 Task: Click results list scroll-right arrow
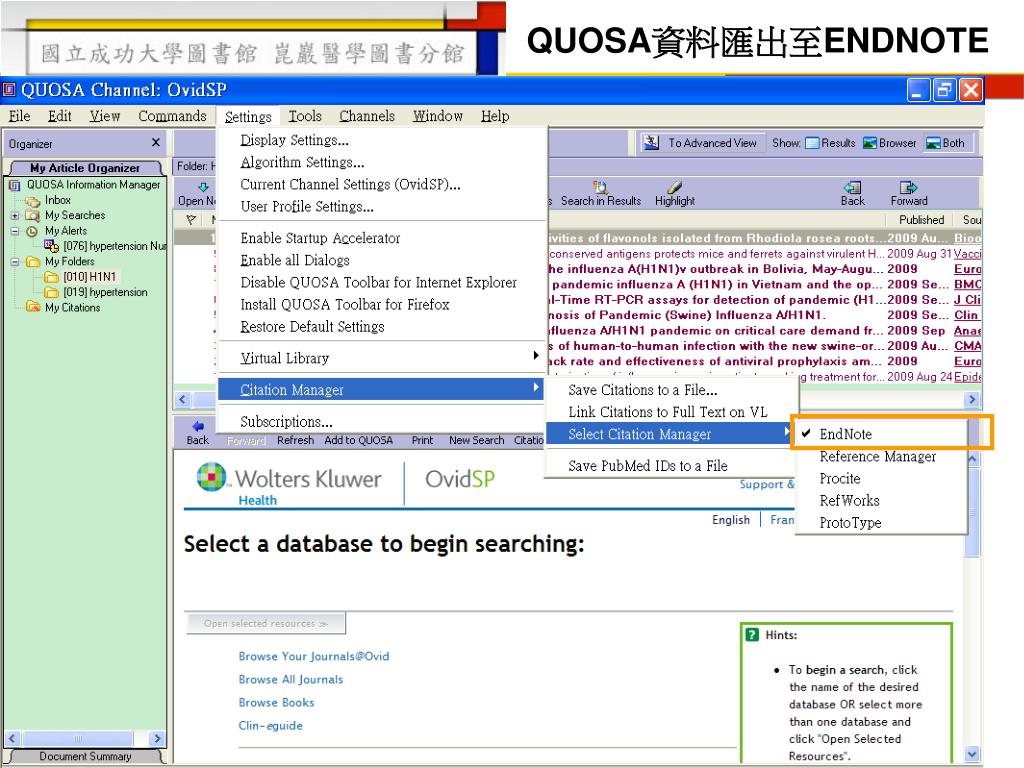(972, 399)
